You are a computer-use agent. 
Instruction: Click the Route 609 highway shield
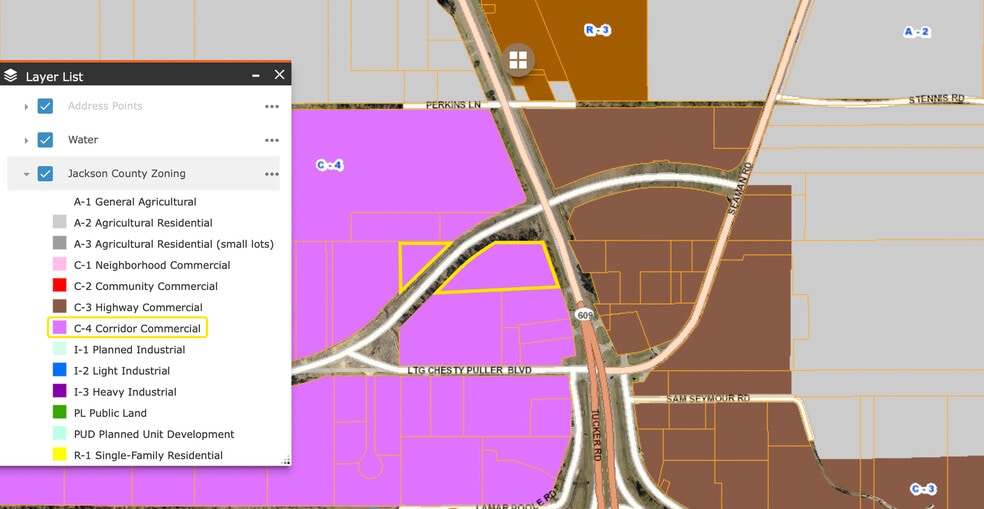point(582,315)
